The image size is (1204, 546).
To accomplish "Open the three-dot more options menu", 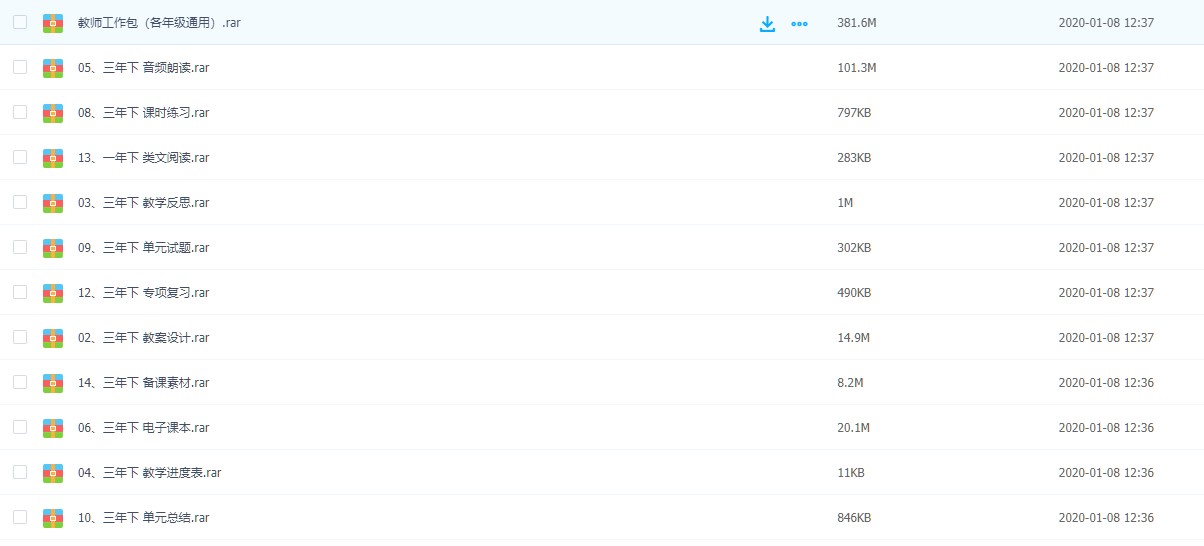I will (x=799, y=24).
